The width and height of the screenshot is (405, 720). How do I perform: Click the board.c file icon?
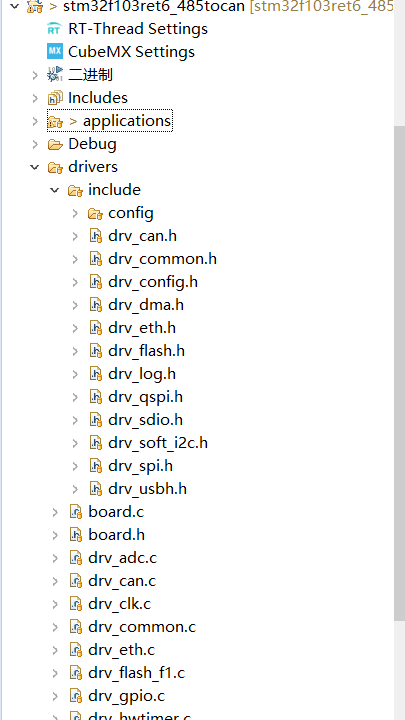click(75, 512)
